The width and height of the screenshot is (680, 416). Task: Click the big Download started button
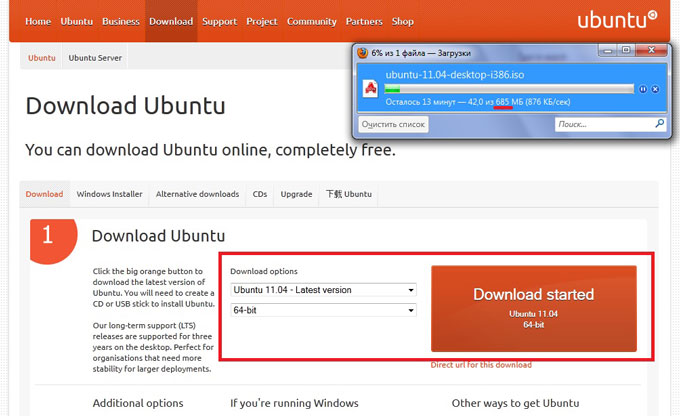[533, 308]
